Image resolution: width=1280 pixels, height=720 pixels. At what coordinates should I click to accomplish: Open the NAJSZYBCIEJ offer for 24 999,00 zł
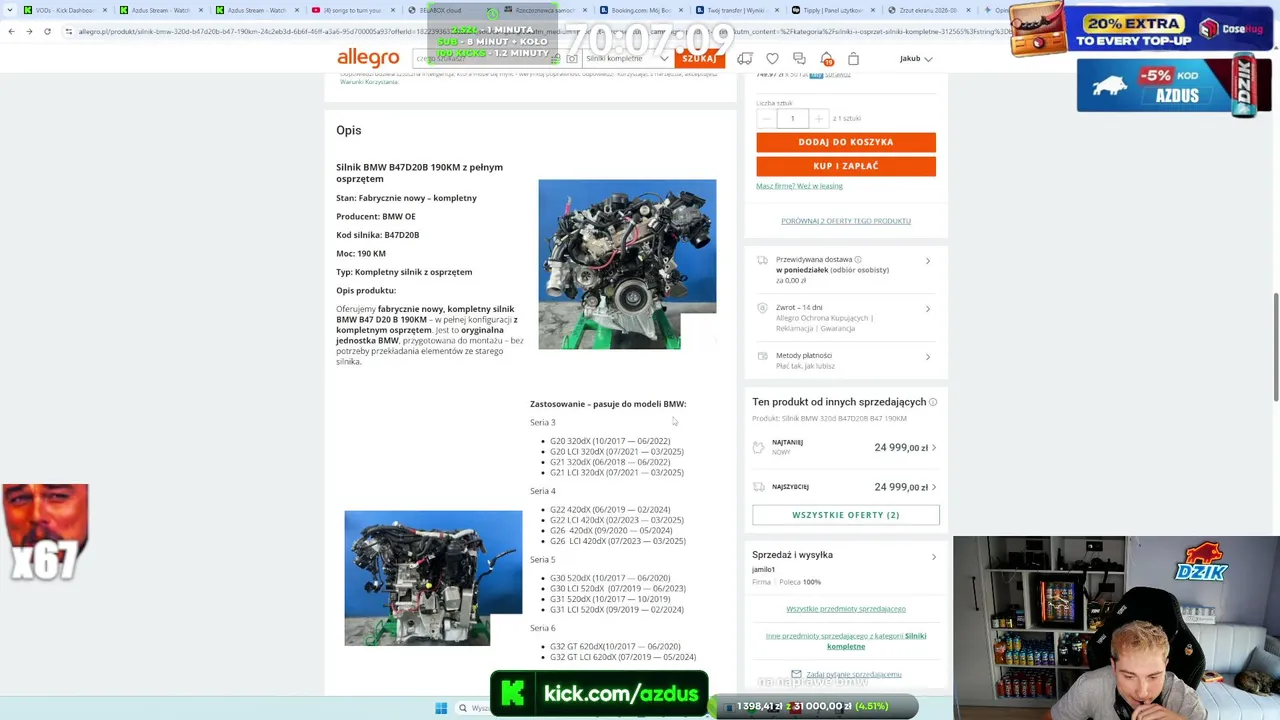[845, 487]
